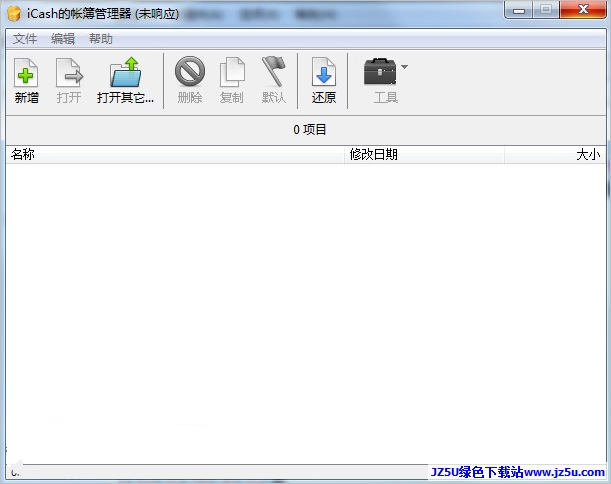Click the 打开 (Open) toolbar icon

[x=69, y=73]
